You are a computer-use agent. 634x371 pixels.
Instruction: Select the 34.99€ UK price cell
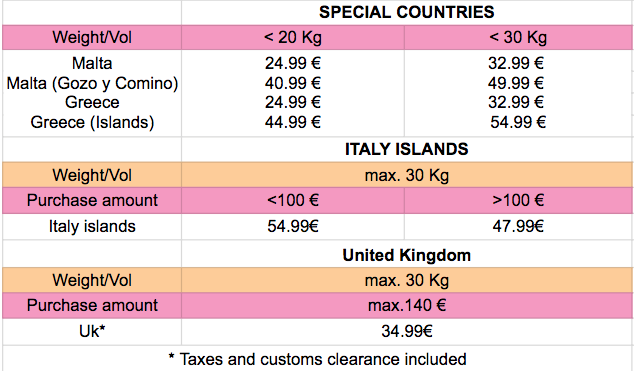click(407, 331)
